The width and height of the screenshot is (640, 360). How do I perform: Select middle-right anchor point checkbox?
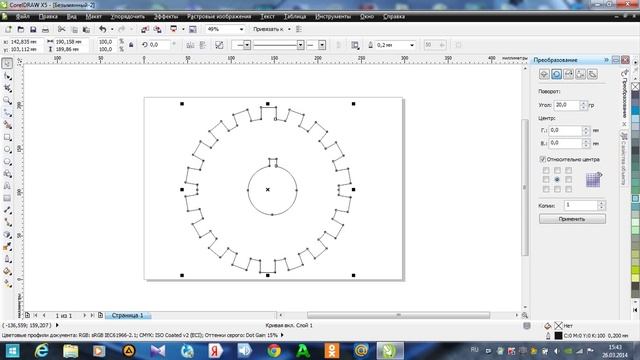569,180
